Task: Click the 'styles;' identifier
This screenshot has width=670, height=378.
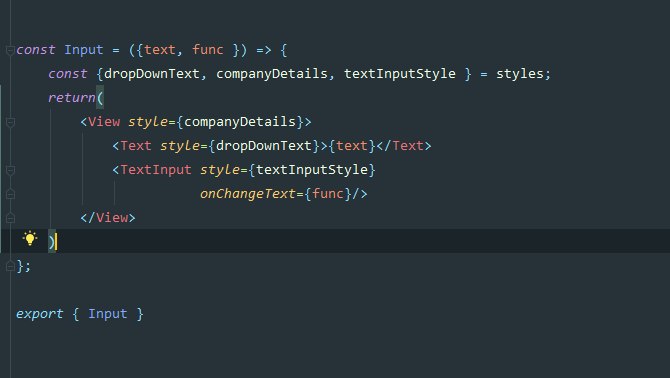Action: point(523,74)
